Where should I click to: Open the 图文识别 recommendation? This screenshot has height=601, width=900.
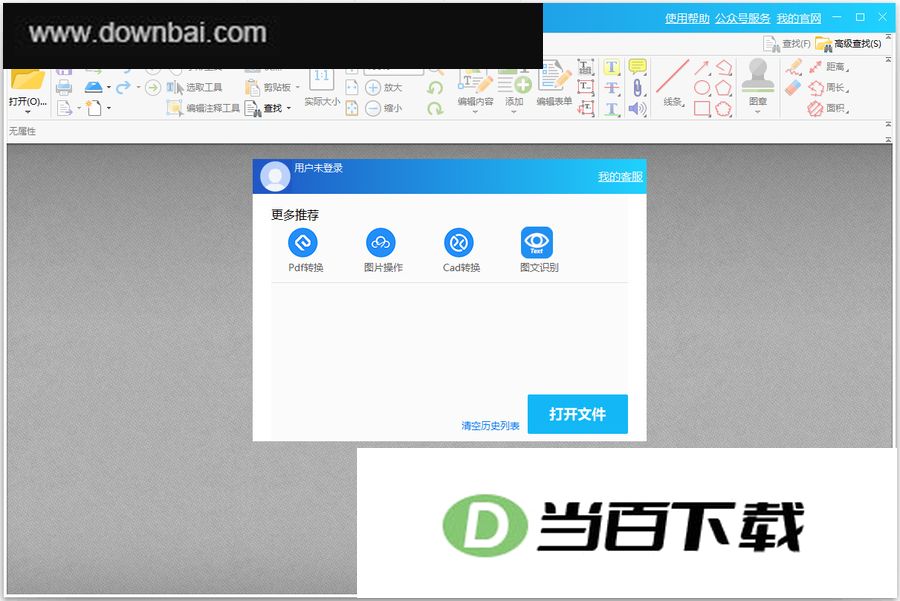tap(538, 250)
